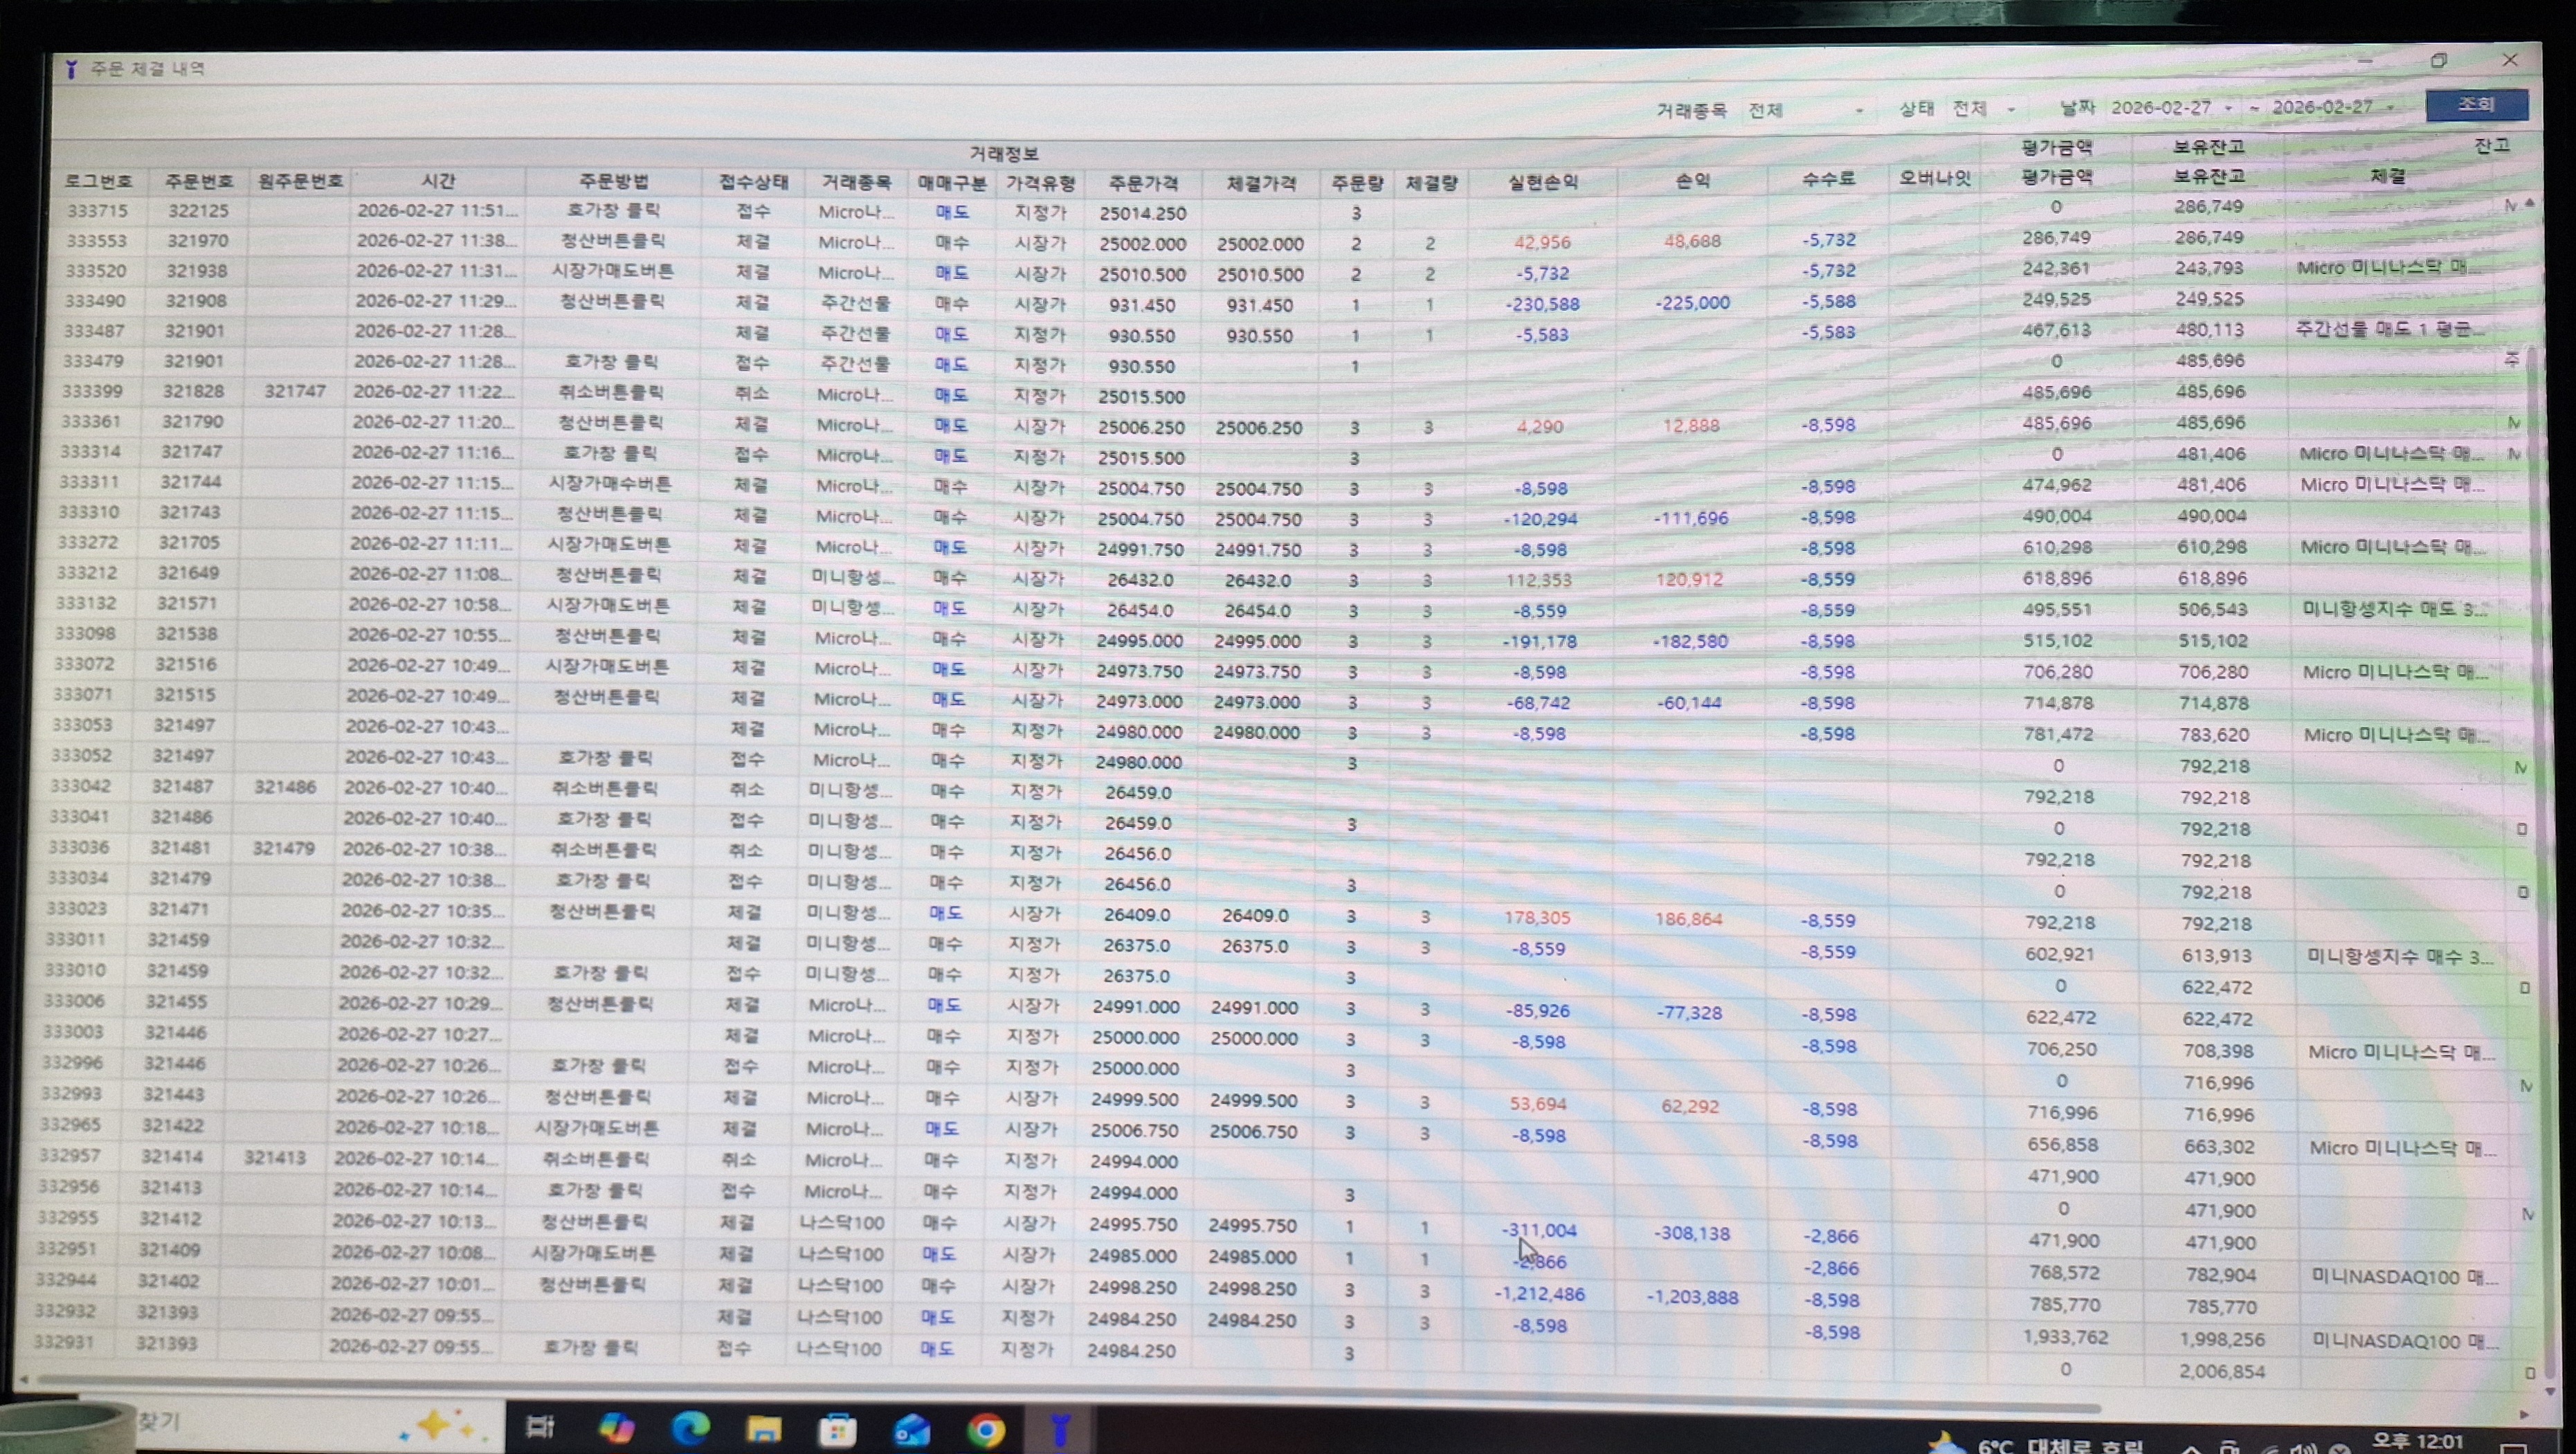This screenshot has height=1454, width=2576.
Task: Open the trading app icon in taskbar
Action: tap(1060, 1429)
